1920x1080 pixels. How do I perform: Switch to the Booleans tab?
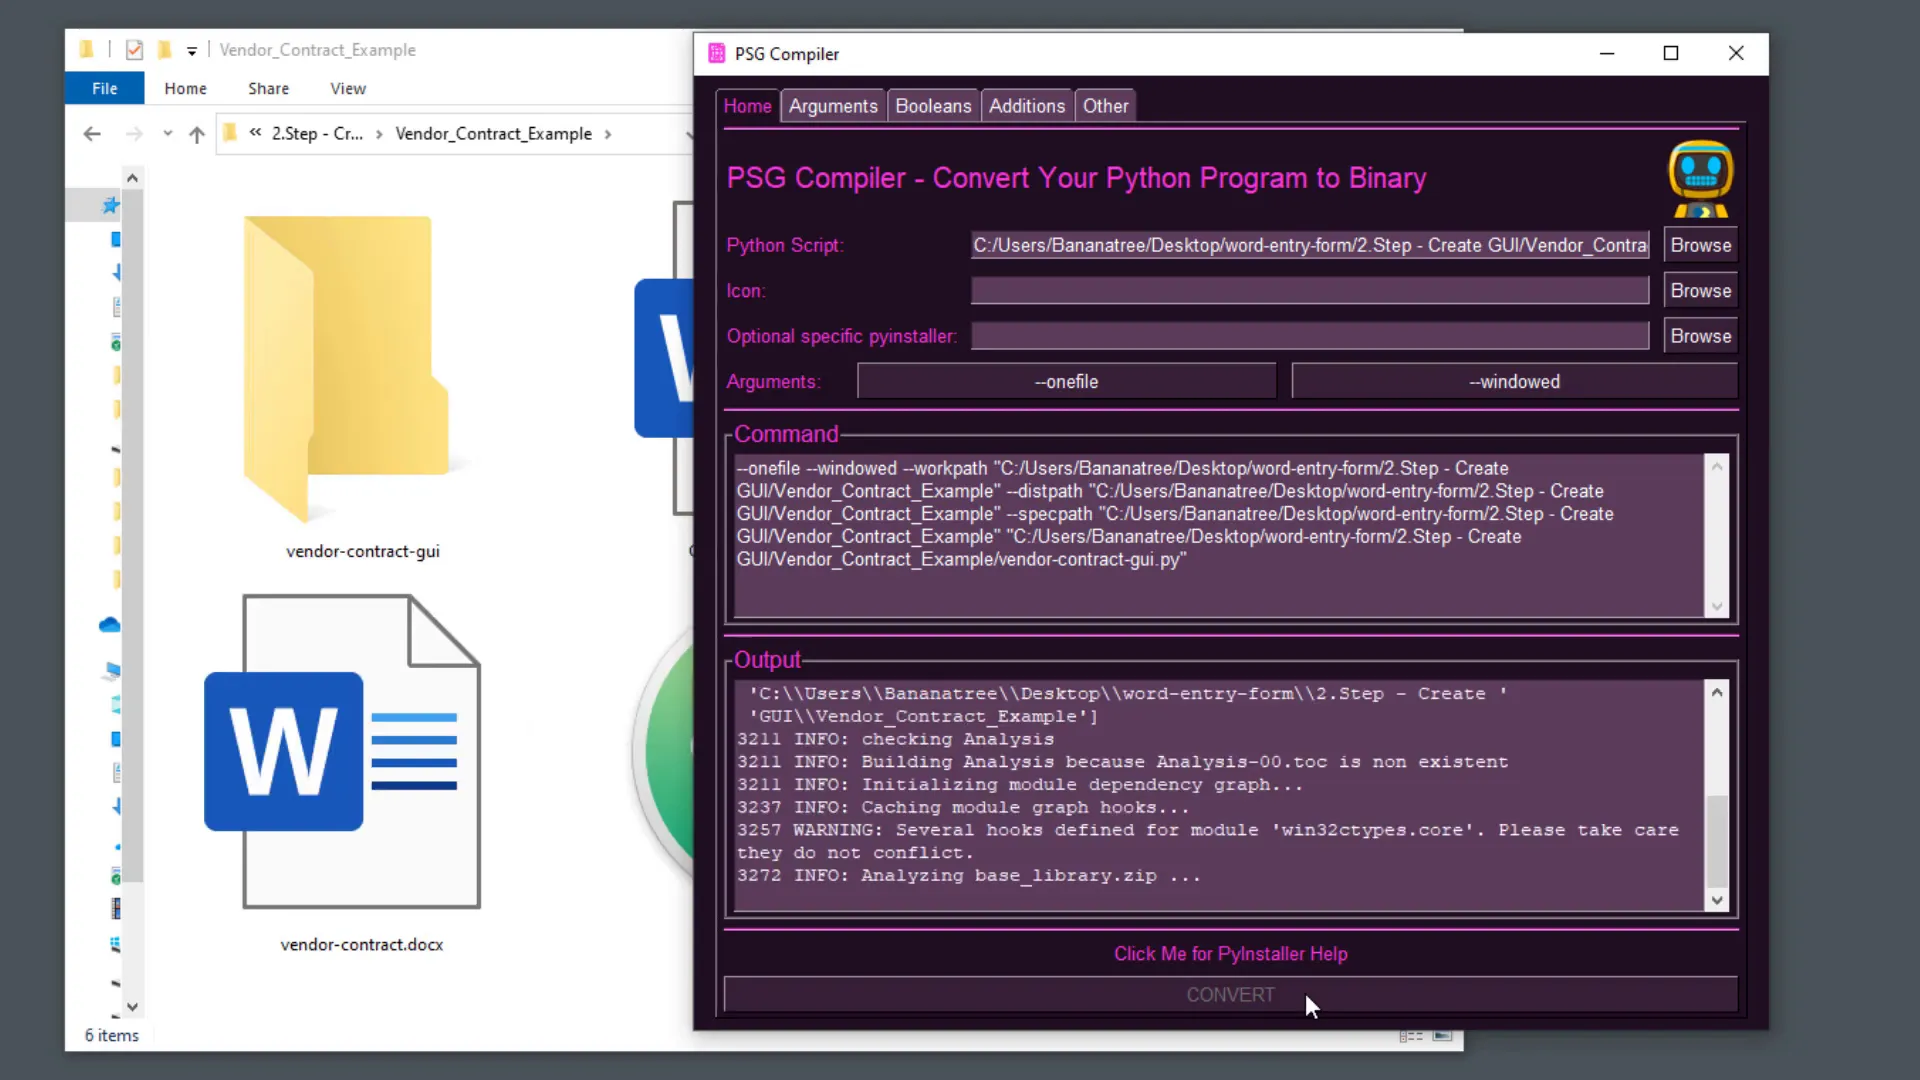point(932,105)
